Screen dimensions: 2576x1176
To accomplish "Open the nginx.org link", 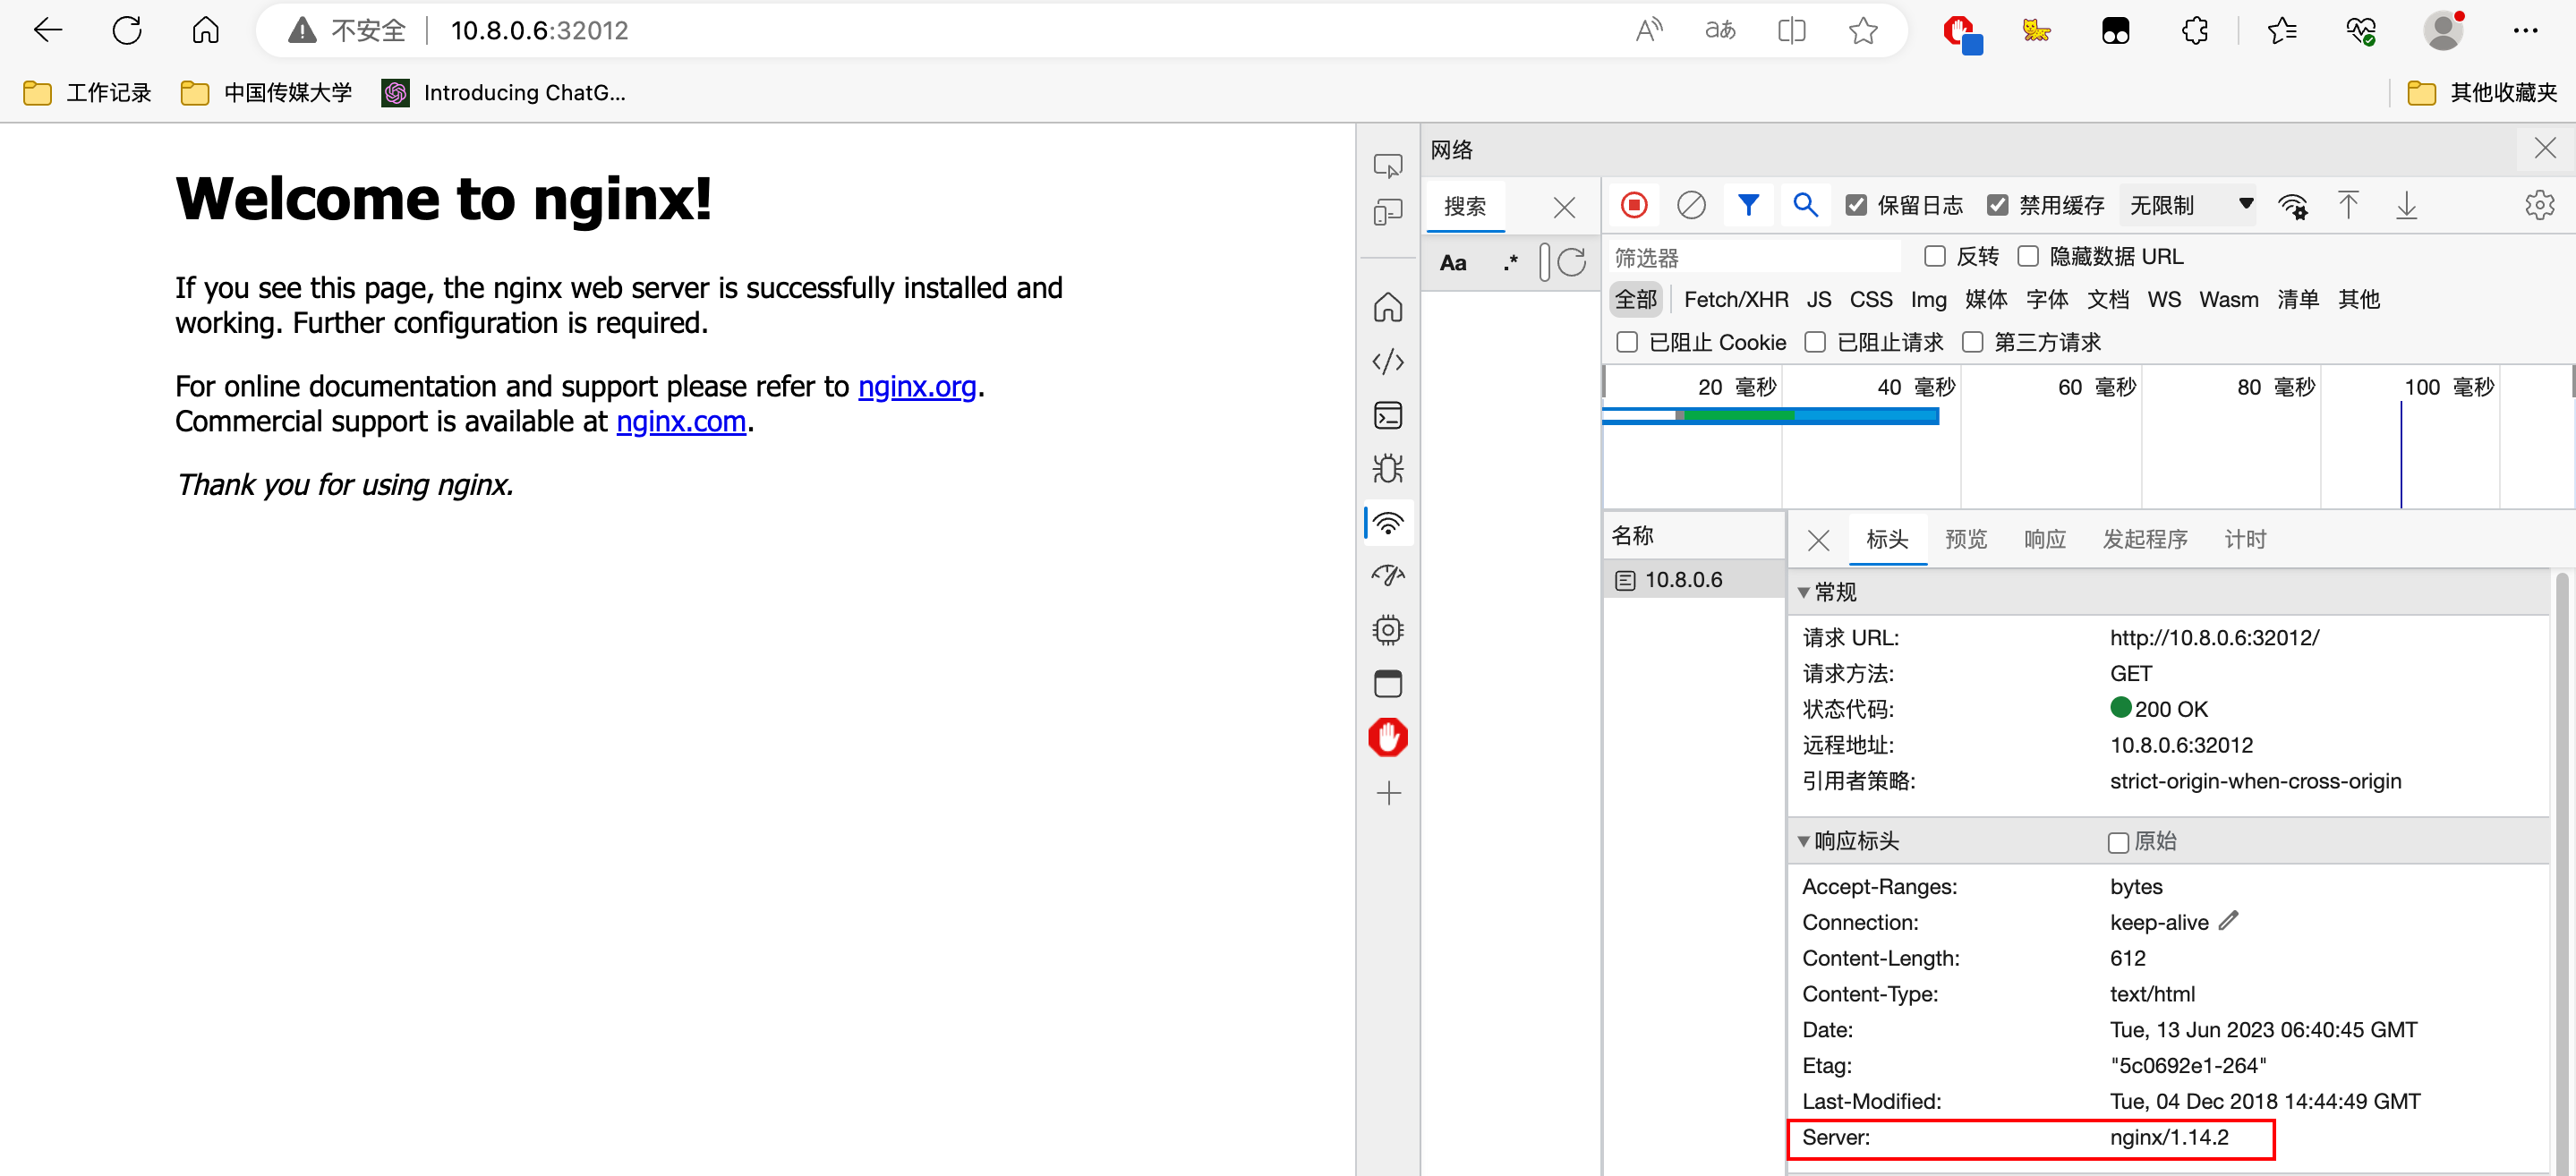I will coord(917,386).
